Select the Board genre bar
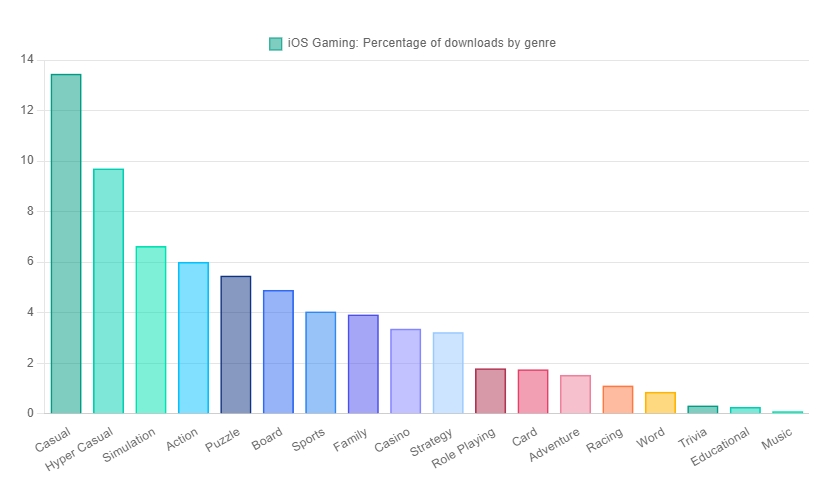 point(278,351)
